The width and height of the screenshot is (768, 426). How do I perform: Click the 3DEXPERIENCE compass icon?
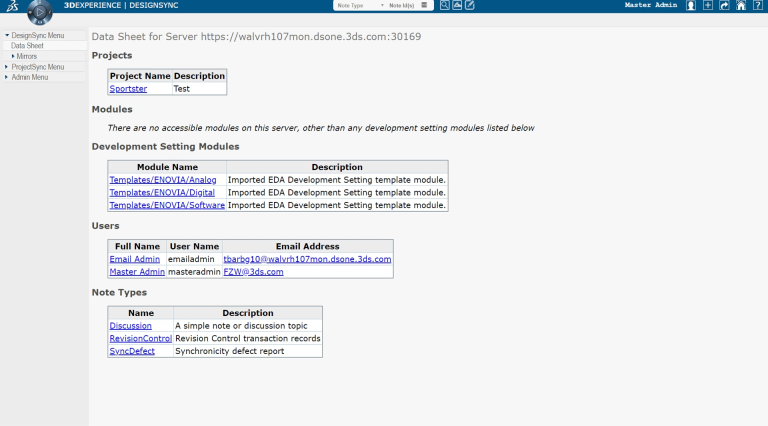click(40, 13)
